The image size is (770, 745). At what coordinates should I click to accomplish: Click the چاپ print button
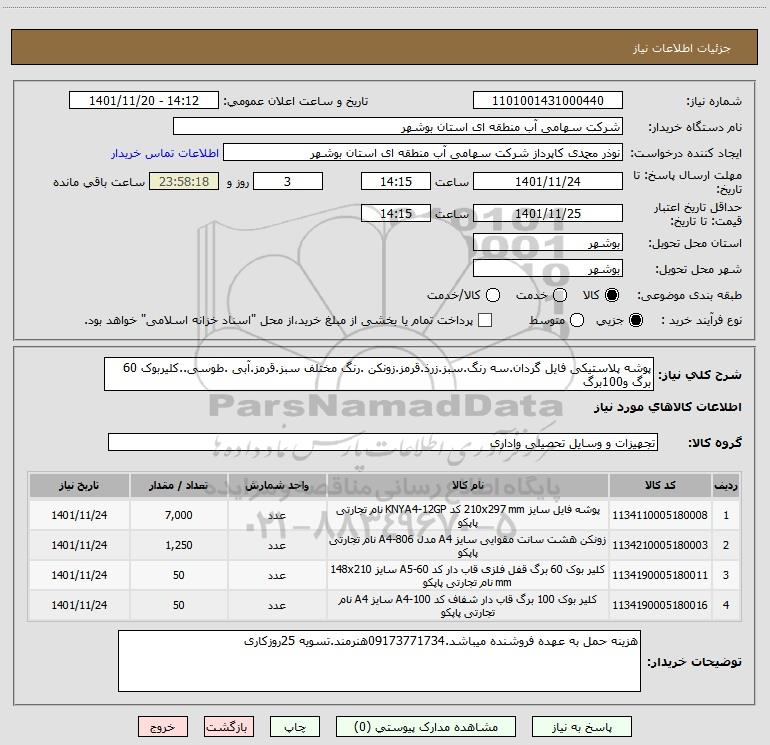[295, 727]
